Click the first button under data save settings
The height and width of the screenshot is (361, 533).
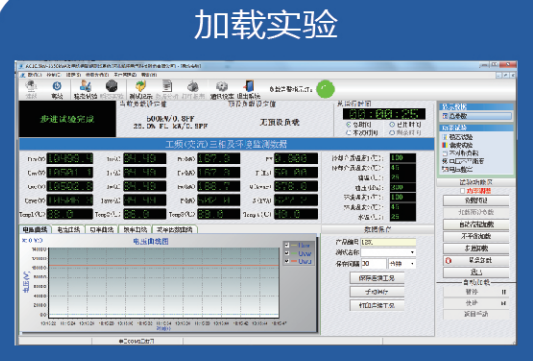[377, 278]
